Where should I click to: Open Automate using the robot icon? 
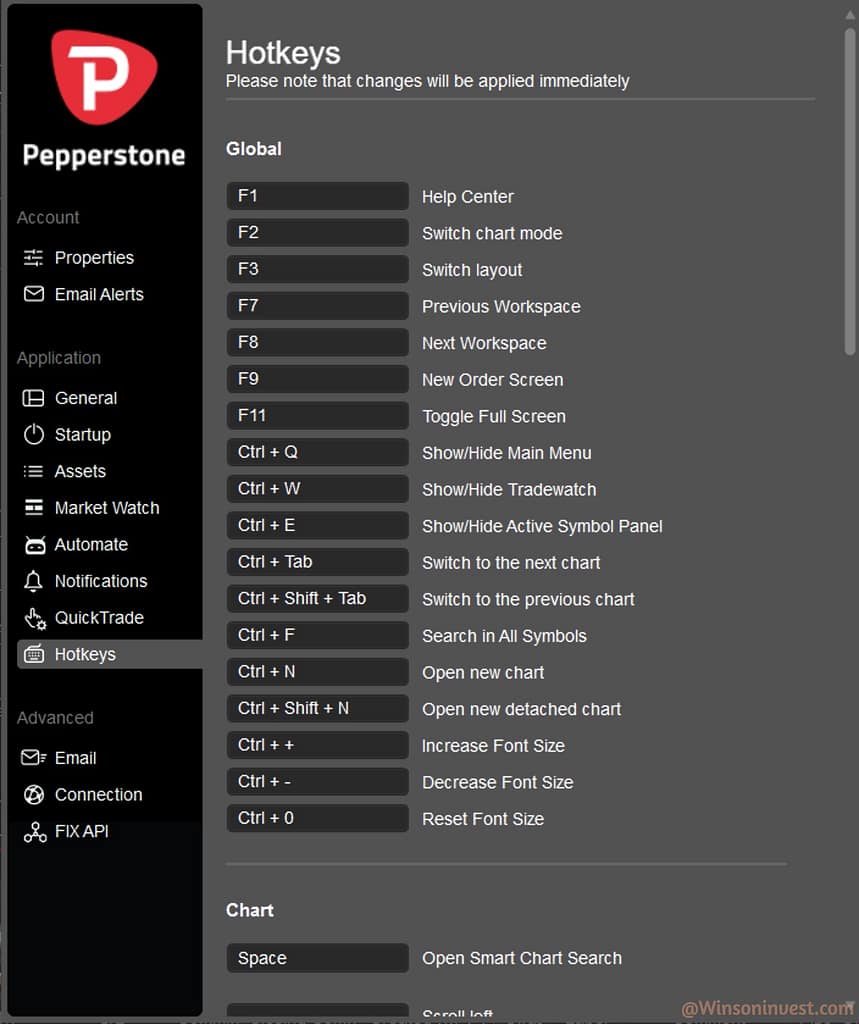pyautogui.click(x=35, y=545)
